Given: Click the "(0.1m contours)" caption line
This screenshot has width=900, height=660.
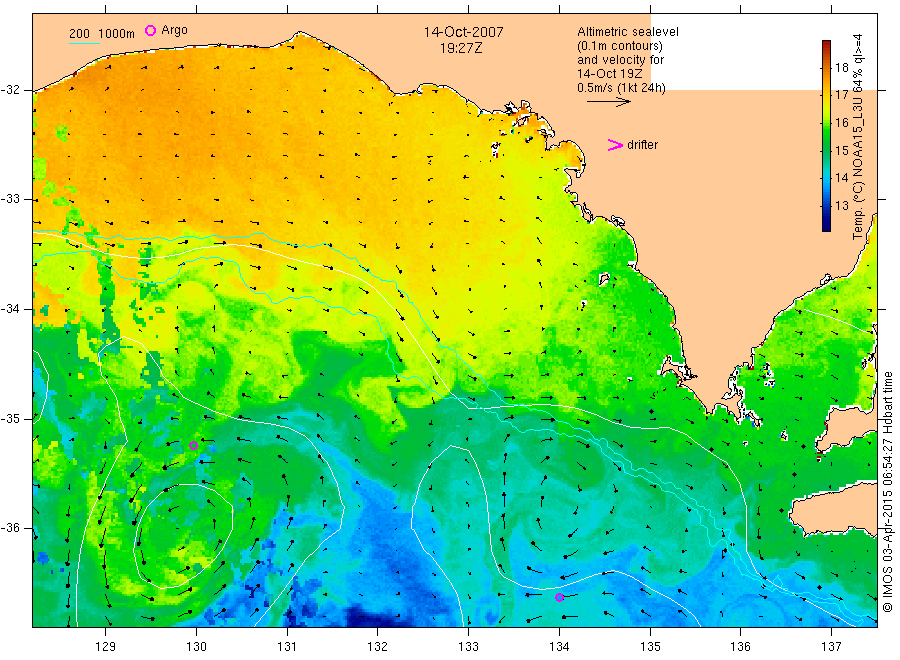Looking at the screenshot, I should tap(620, 46).
